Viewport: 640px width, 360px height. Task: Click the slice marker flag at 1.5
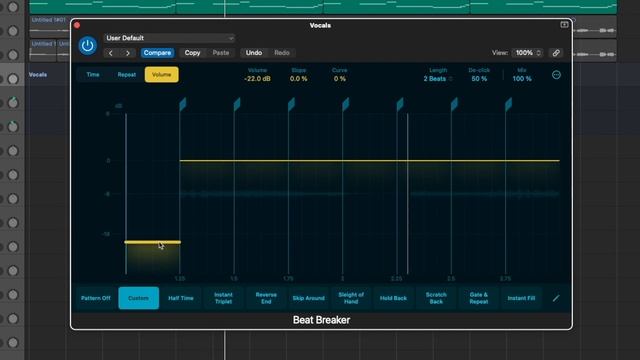click(x=237, y=104)
